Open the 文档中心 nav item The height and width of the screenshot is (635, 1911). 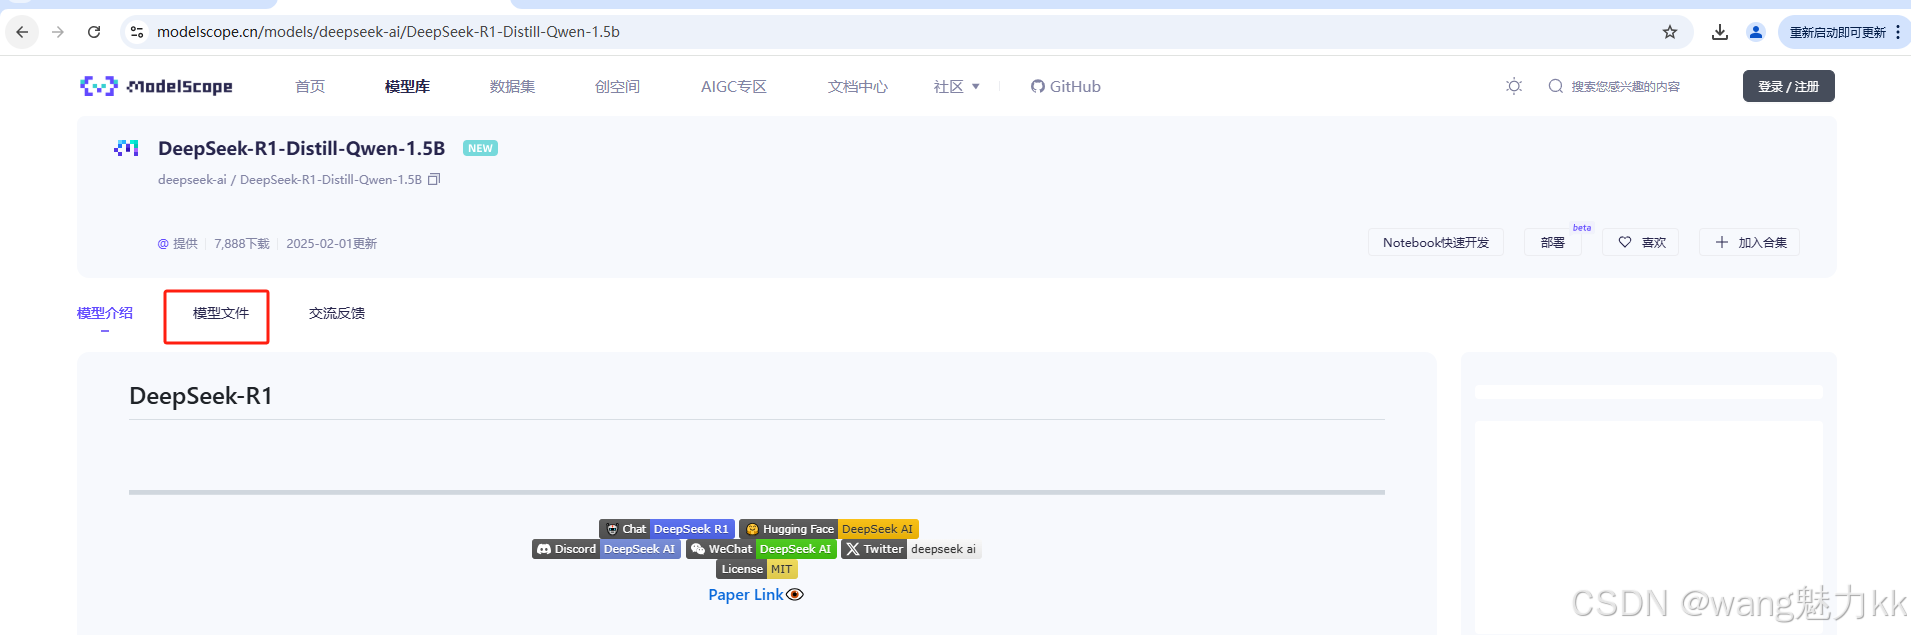858,87
